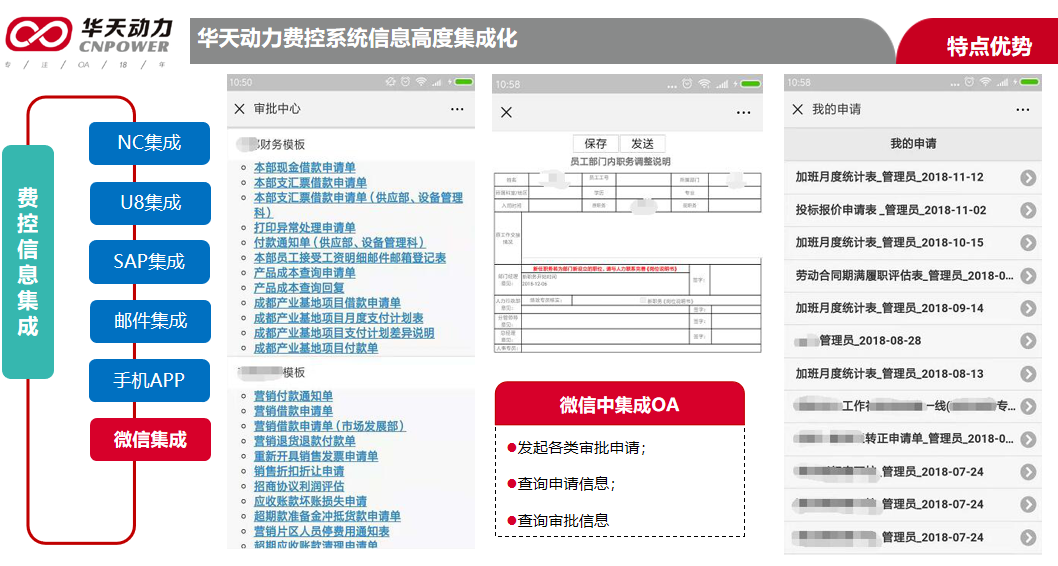Click the 华天动力 CNPOWER logo
Screen dimensions: 1058x566
click(x=88, y=35)
